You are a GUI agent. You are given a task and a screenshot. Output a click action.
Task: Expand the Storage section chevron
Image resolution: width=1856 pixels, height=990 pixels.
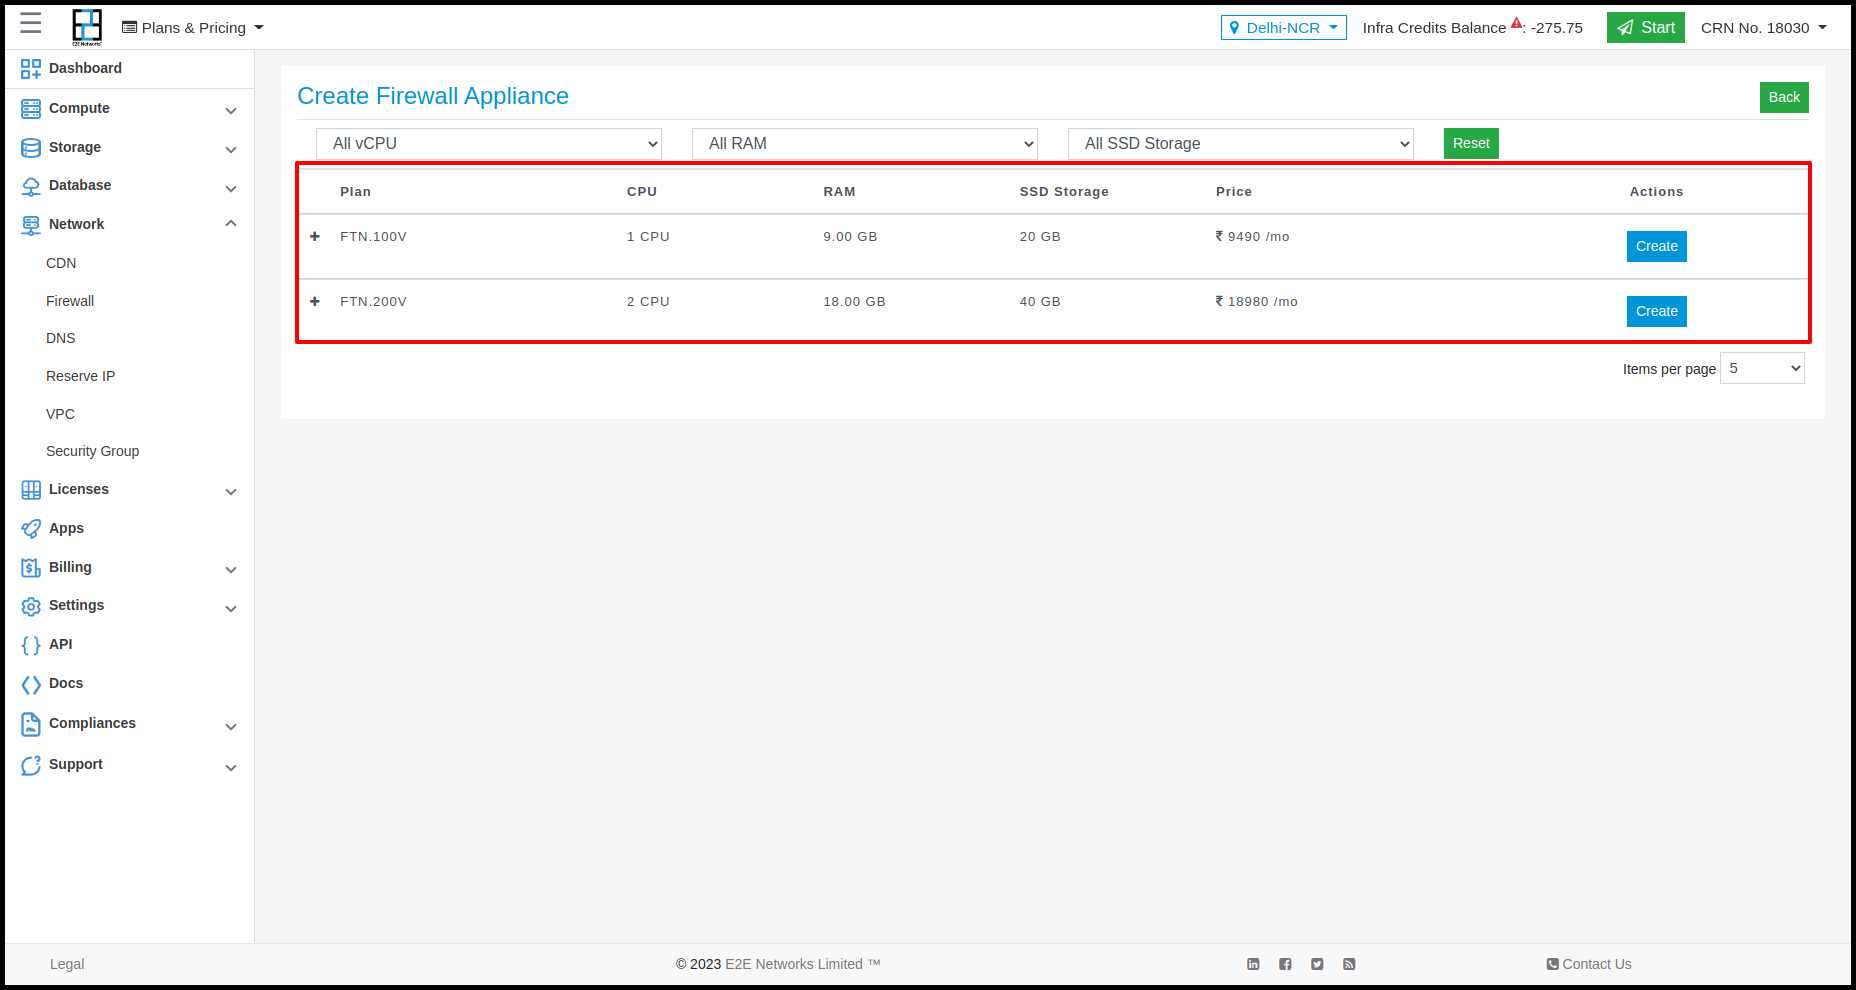click(x=231, y=150)
